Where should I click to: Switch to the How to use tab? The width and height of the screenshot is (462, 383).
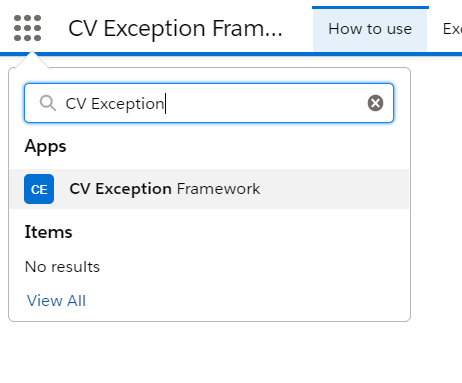click(370, 29)
